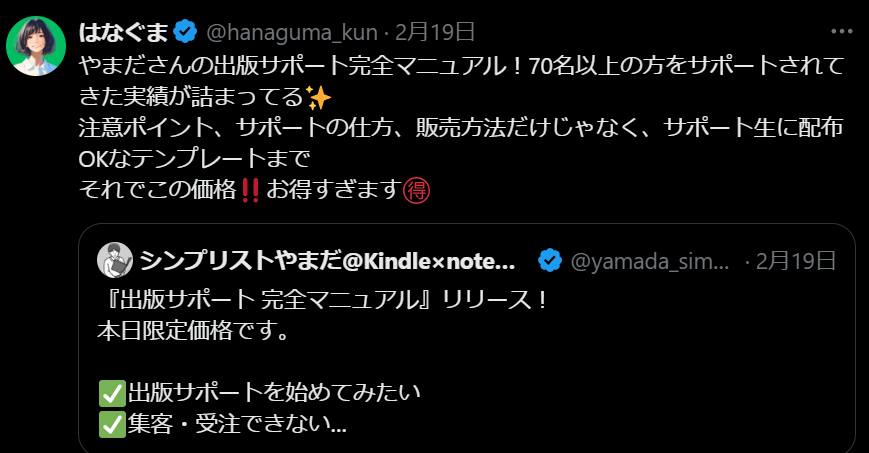The height and width of the screenshot is (453, 869).
Task: Click green check emoji before 出版サポートを始めてみたい
Action: pyautogui.click(x=113, y=394)
